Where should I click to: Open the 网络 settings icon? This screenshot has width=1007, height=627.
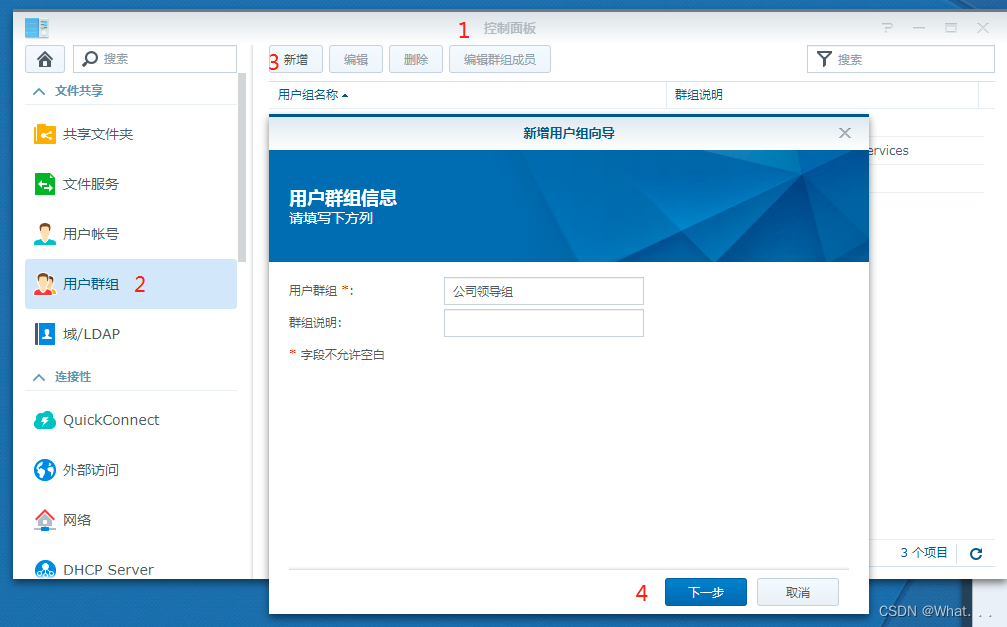[x=45, y=520]
